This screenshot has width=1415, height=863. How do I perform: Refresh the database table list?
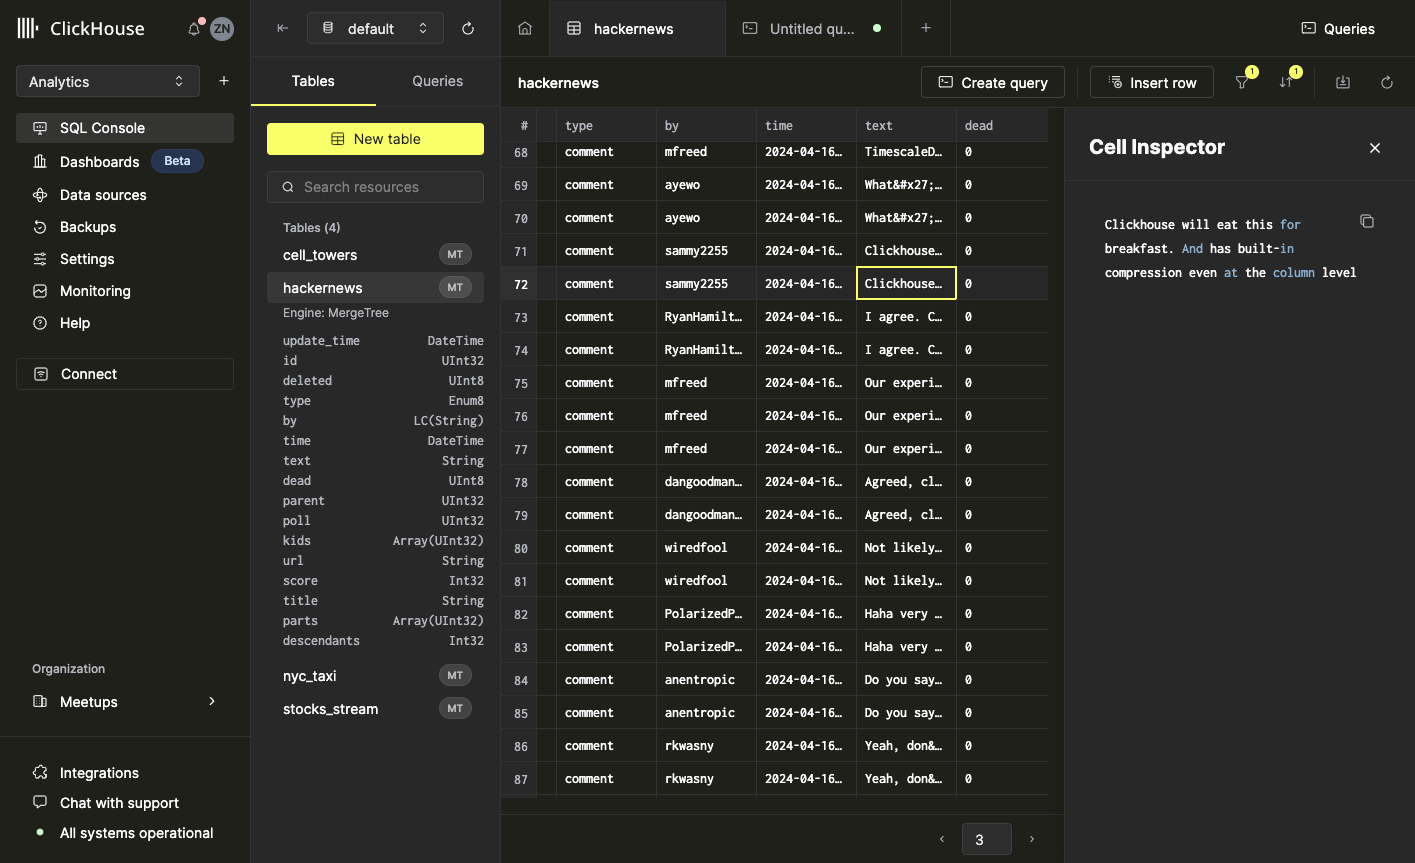pos(468,28)
